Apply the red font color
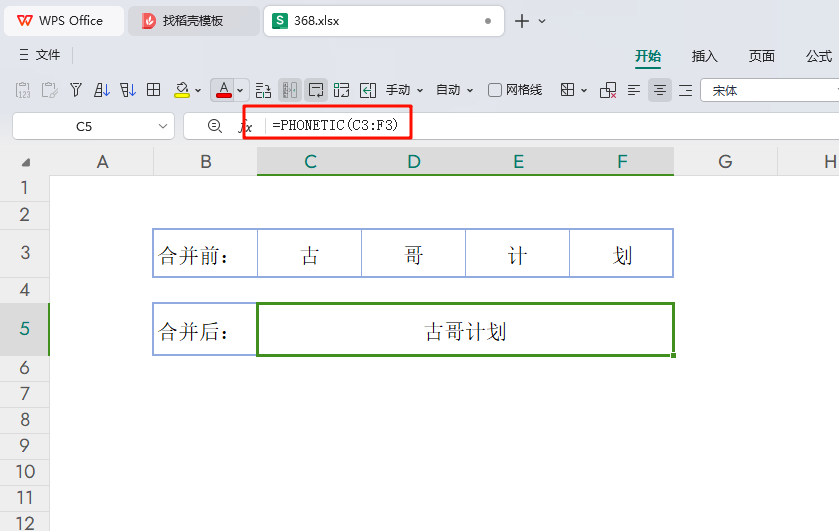This screenshot has width=839, height=531. (224, 90)
